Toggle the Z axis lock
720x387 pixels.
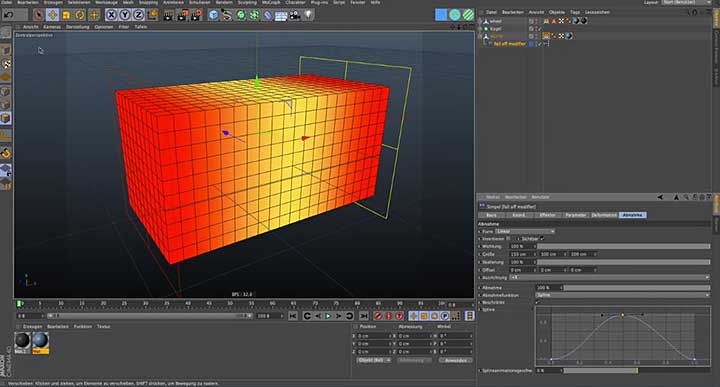138,15
